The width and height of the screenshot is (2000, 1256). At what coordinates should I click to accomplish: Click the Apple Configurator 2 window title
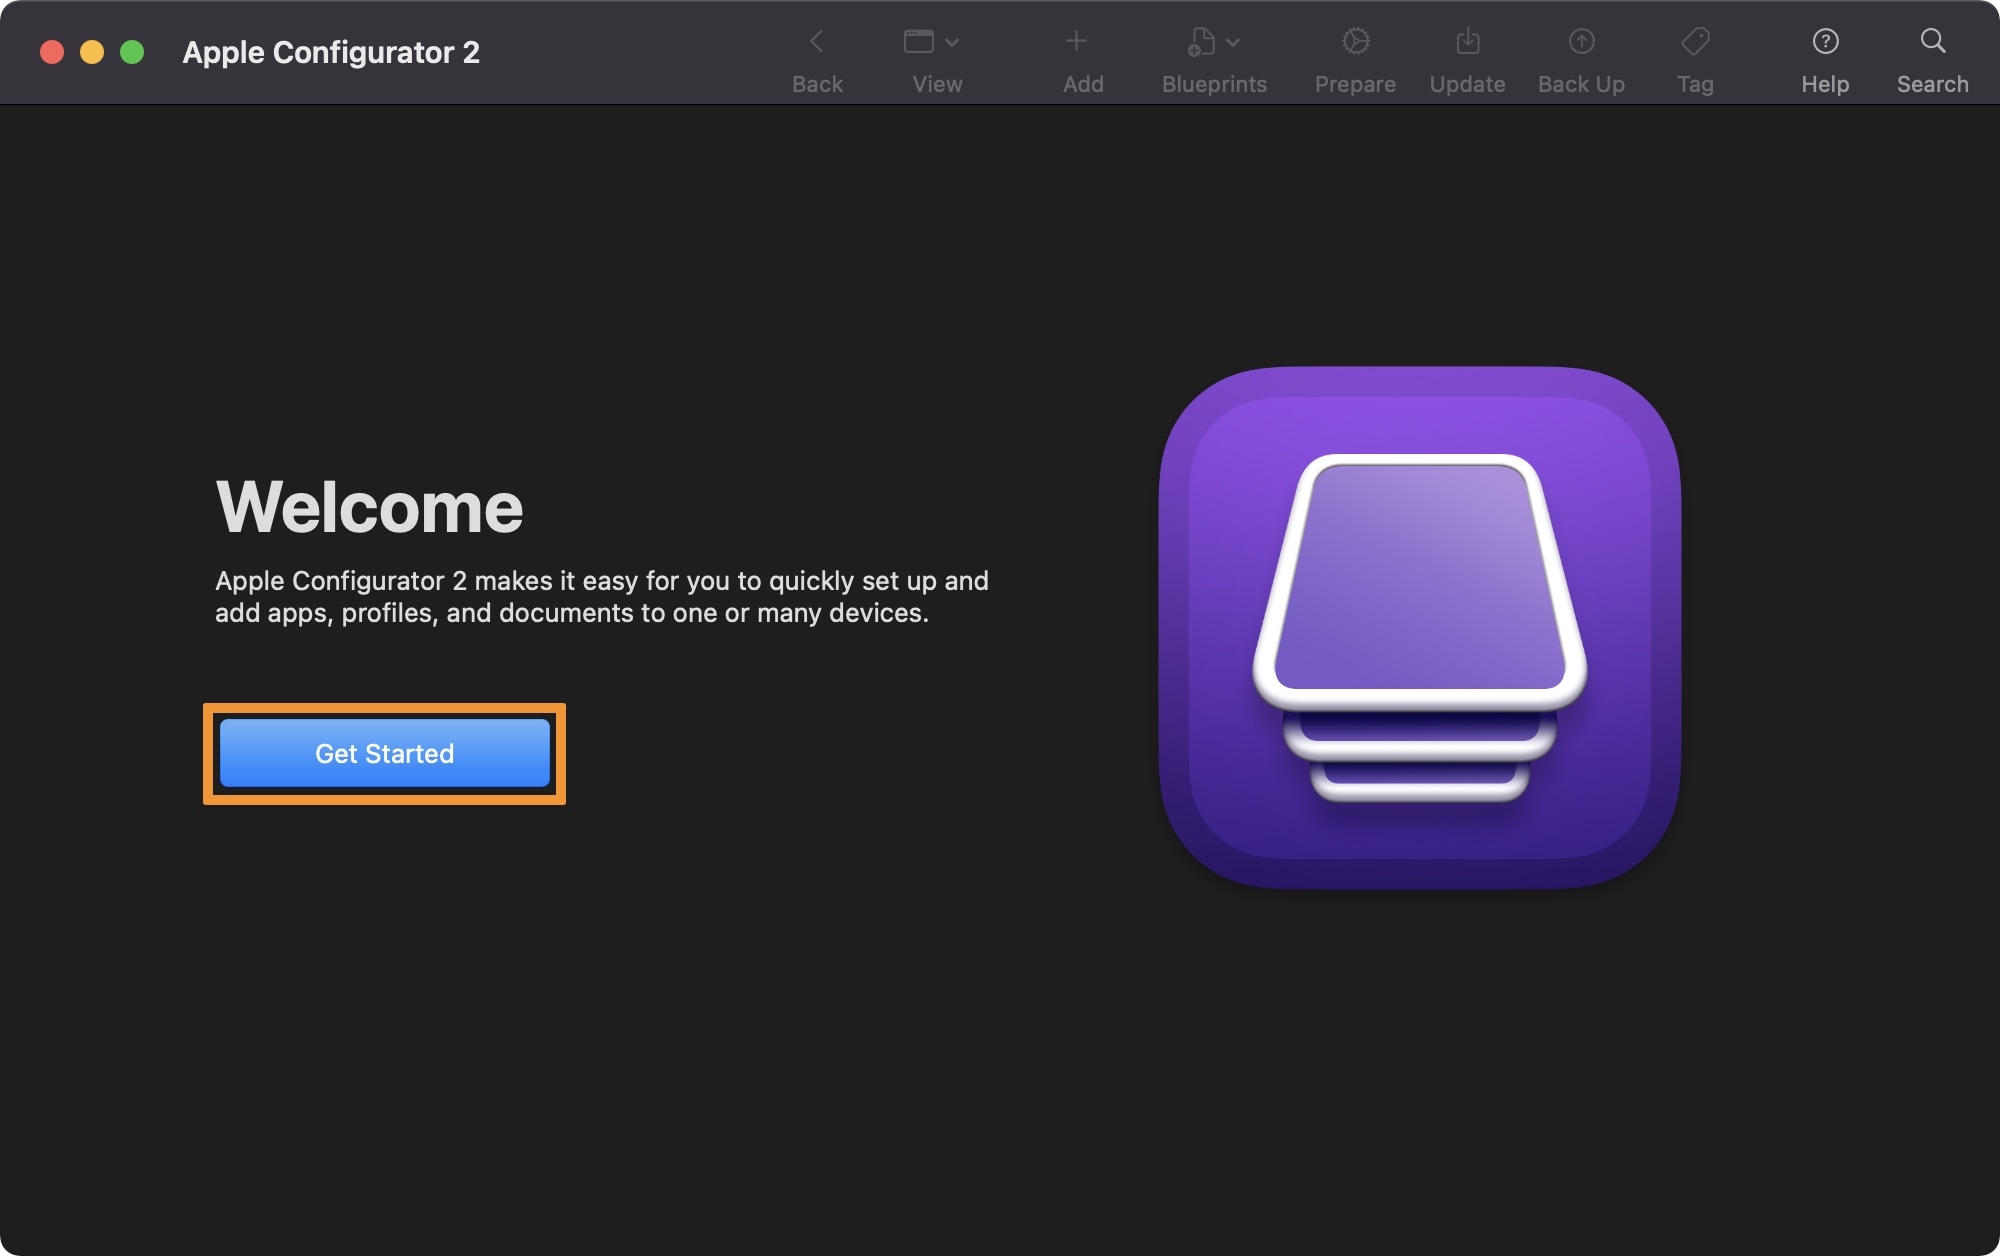331,52
